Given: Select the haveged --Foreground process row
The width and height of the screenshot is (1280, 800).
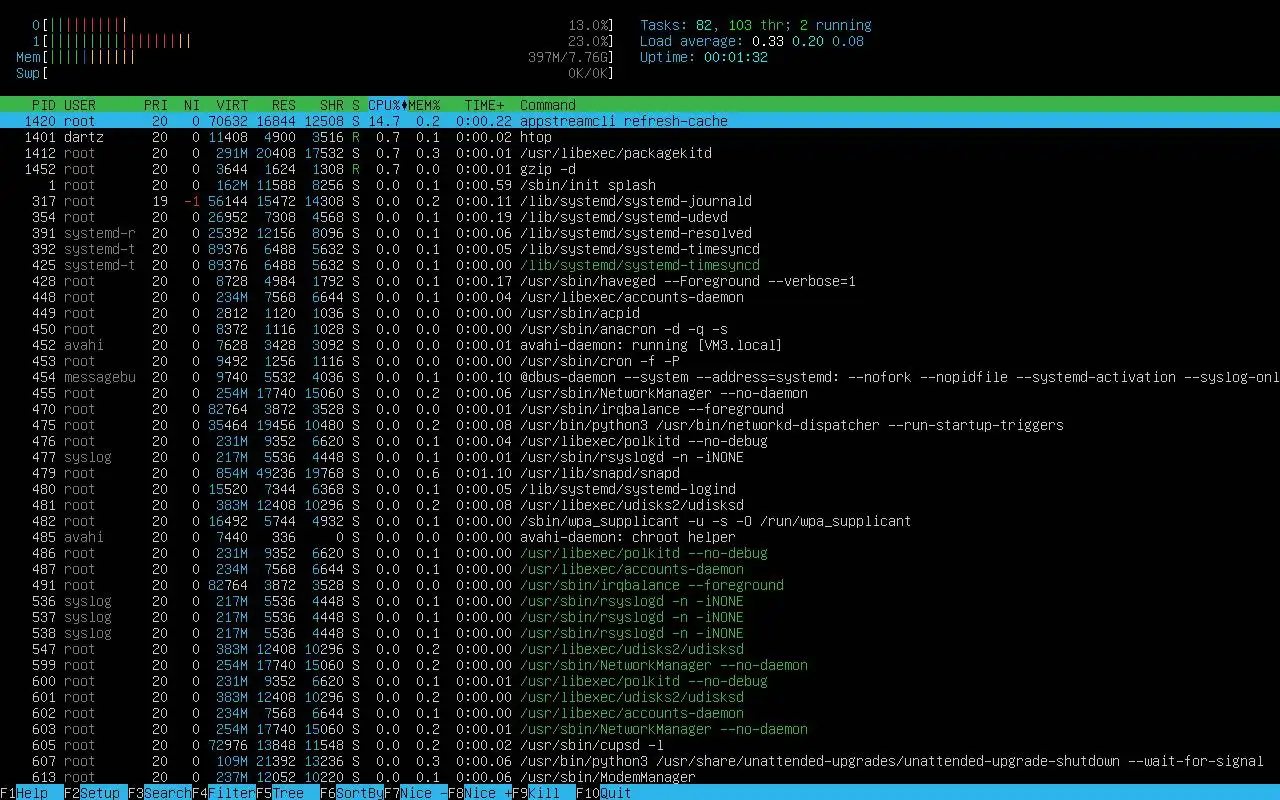Looking at the screenshot, I should point(640,281).
